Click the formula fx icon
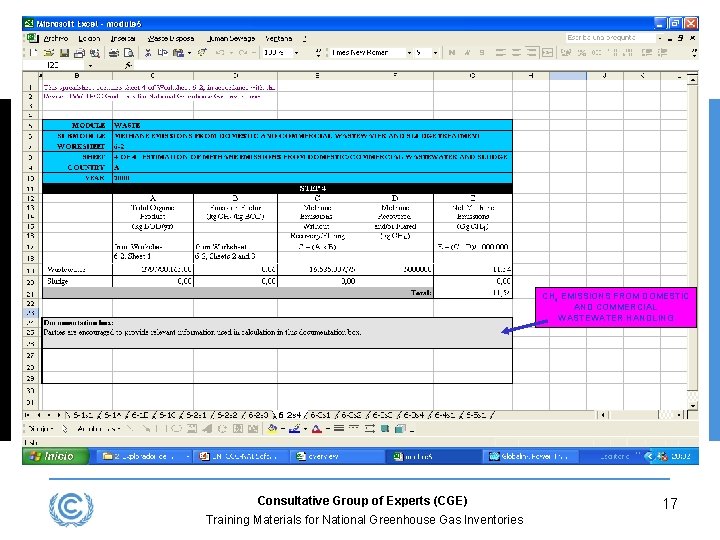The width and height of the screenshot is (720, 540). (128, 65)
